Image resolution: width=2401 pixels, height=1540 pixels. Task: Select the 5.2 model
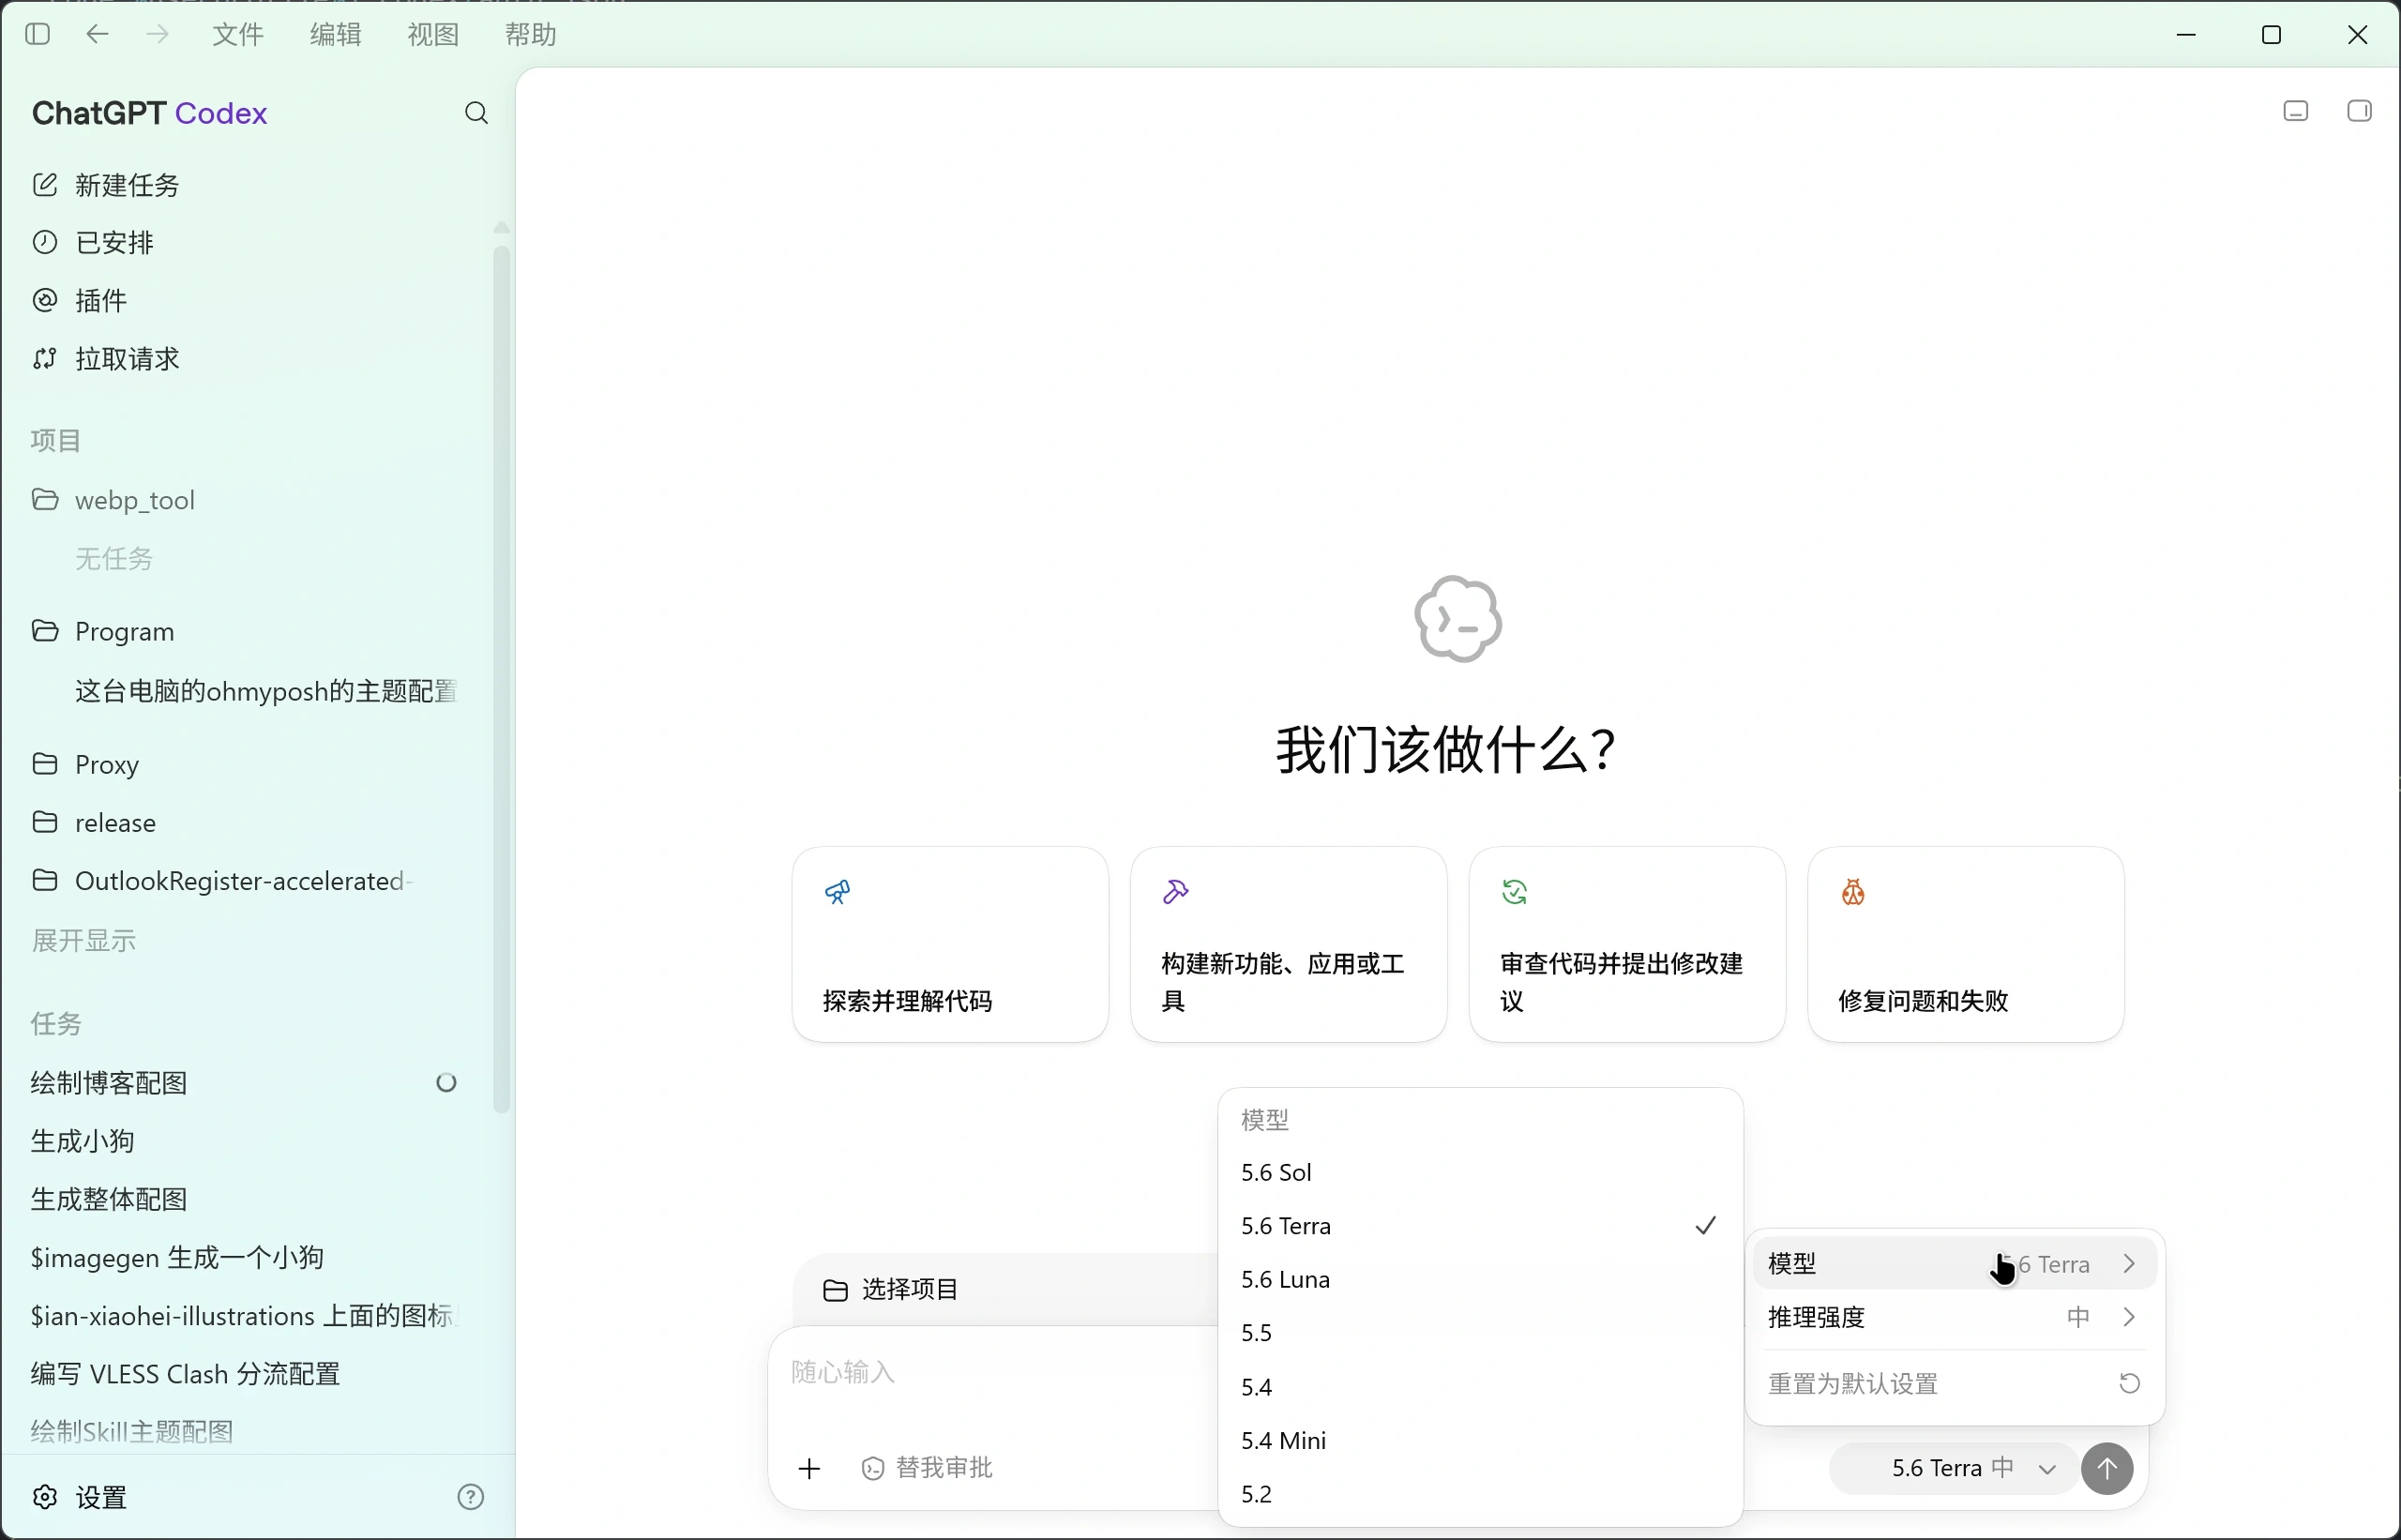1480,1494
